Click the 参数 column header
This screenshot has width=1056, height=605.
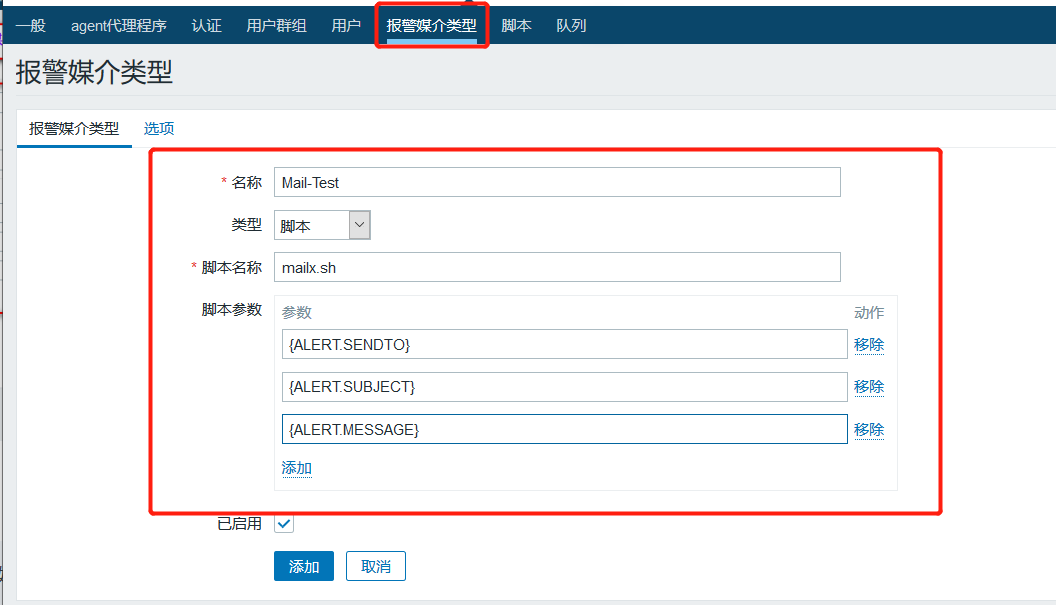[x=296, y=313]
